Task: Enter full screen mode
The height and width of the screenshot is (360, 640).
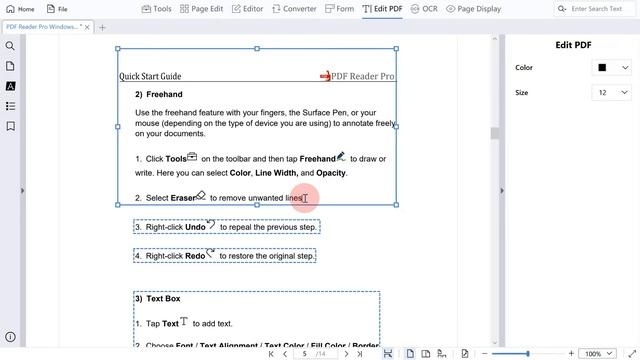Action: [x=632, y=354]
